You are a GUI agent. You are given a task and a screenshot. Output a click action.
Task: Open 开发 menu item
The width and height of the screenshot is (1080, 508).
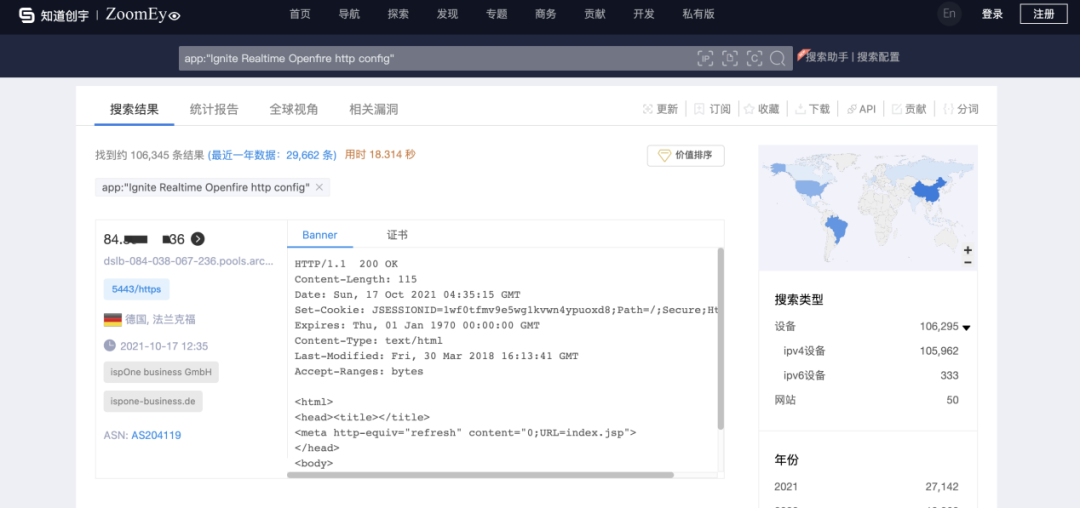(x=644, y=14)
